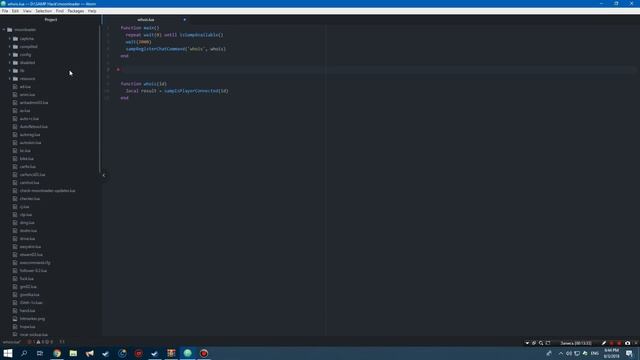Click the 'local result' code line
The image size is (640, 360).
(x=177, y=91)
